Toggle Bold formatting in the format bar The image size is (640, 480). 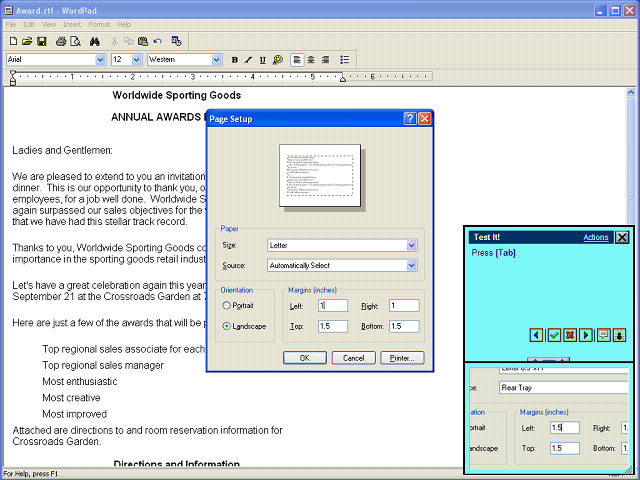point(235,60)
